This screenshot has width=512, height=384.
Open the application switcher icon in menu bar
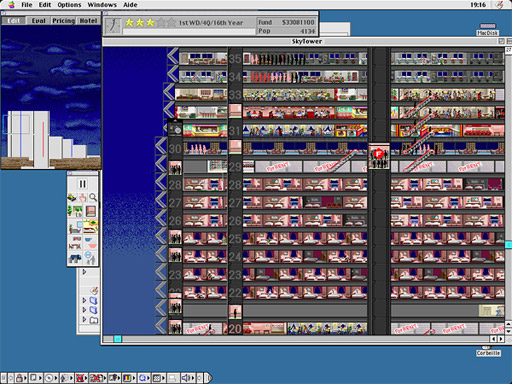[x=500, y=5]
